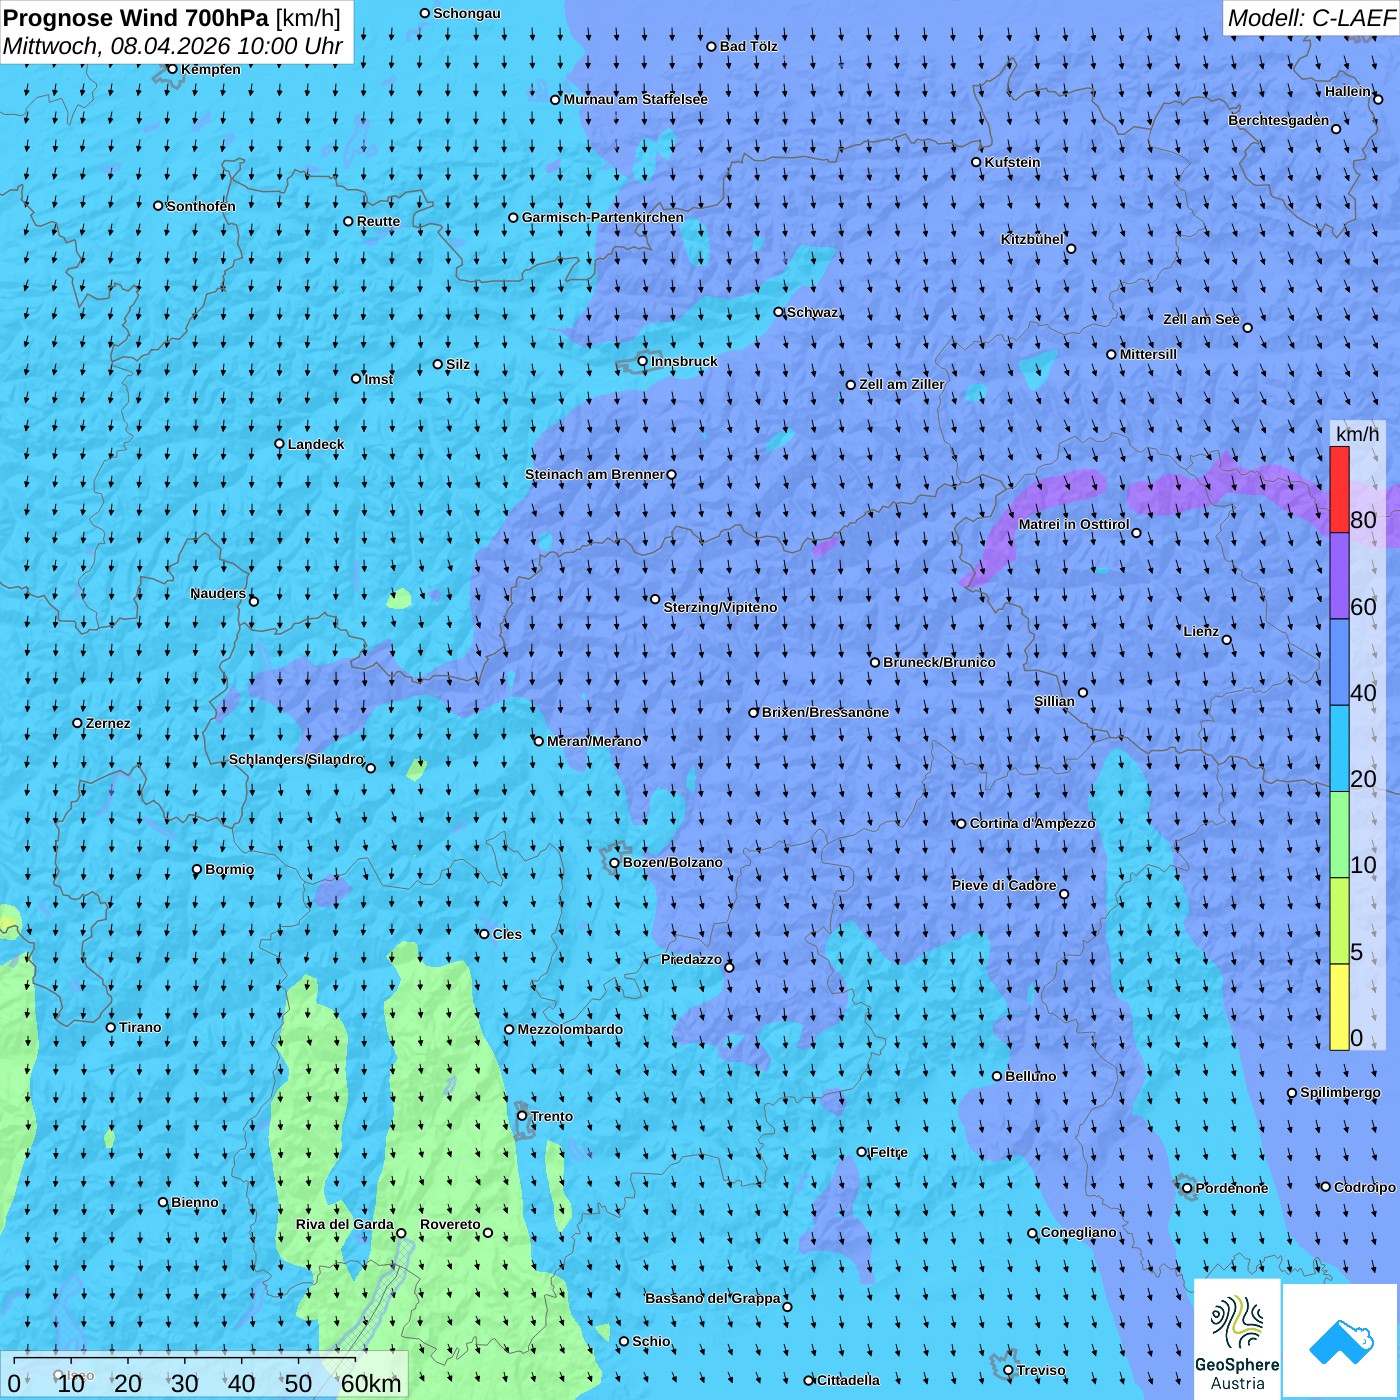Image resolution: width=1400 pixels, height=1400 pixels.
Task: Select the 'Meran/Merano' label
Action: [x=594, y=741]
